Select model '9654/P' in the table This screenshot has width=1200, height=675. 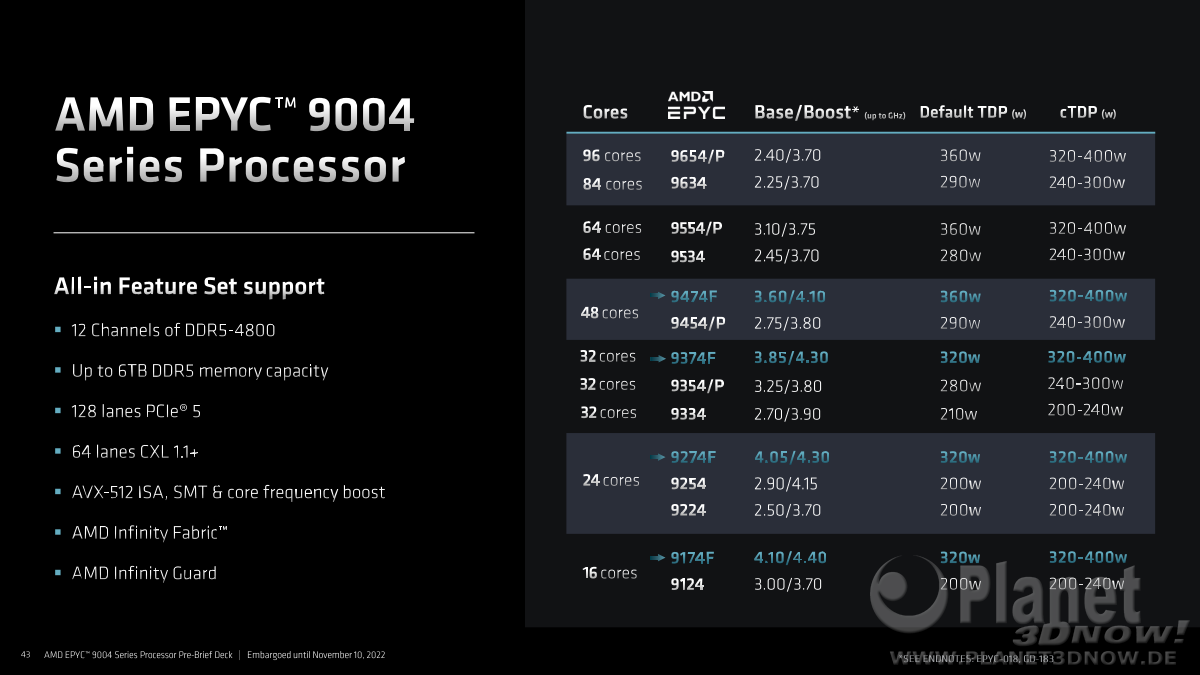[696, 156]
